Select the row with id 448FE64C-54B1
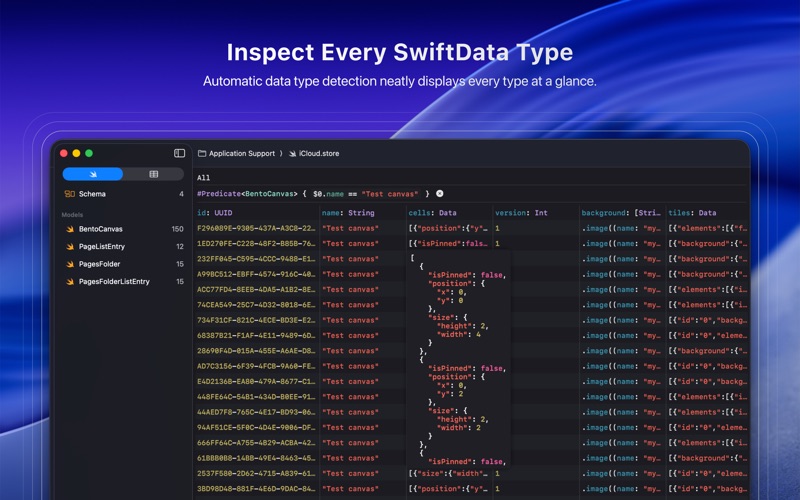This screenshot has width=800, height=500. coord(470,396)
